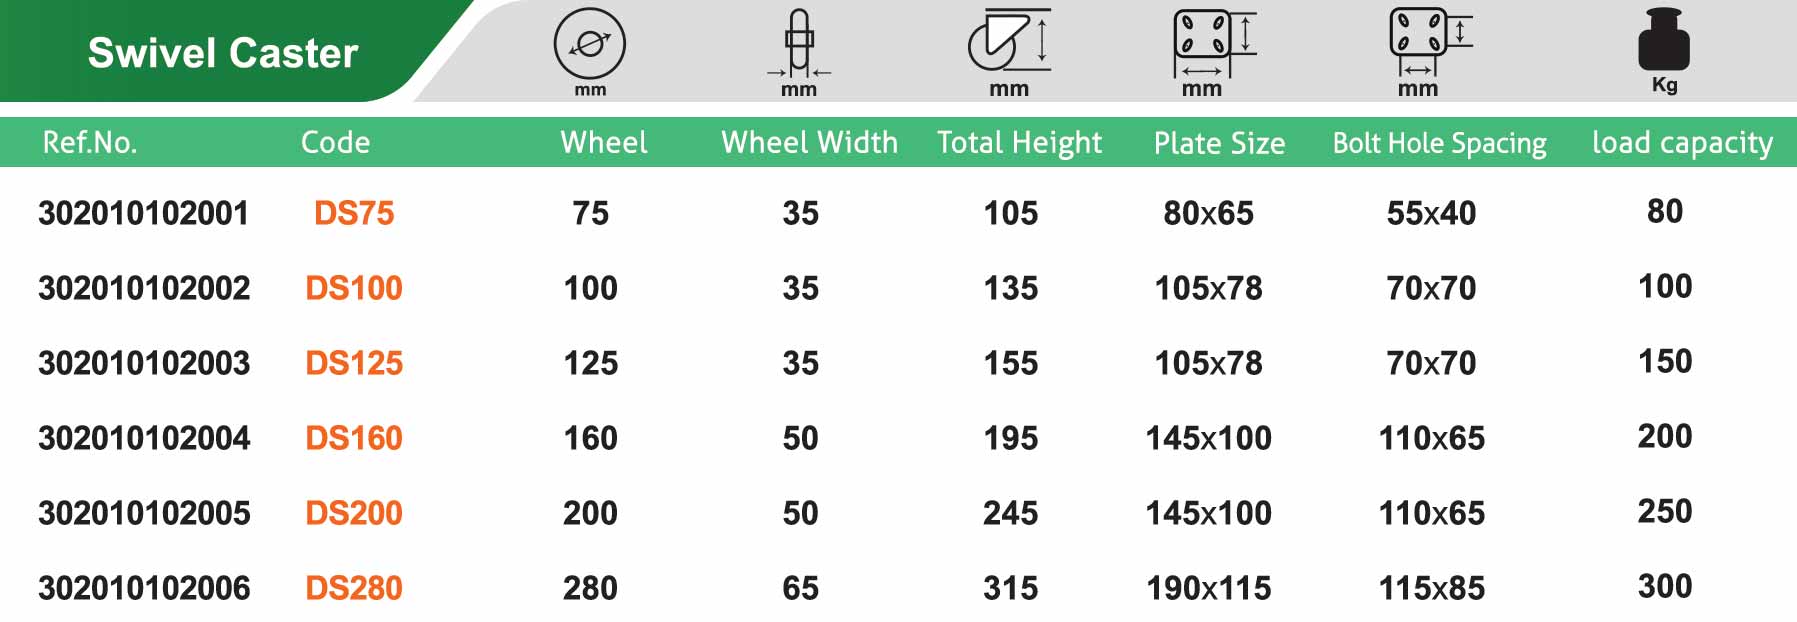Open the DS100 product code
1797x622 pixels.
[x=354, y=288]
